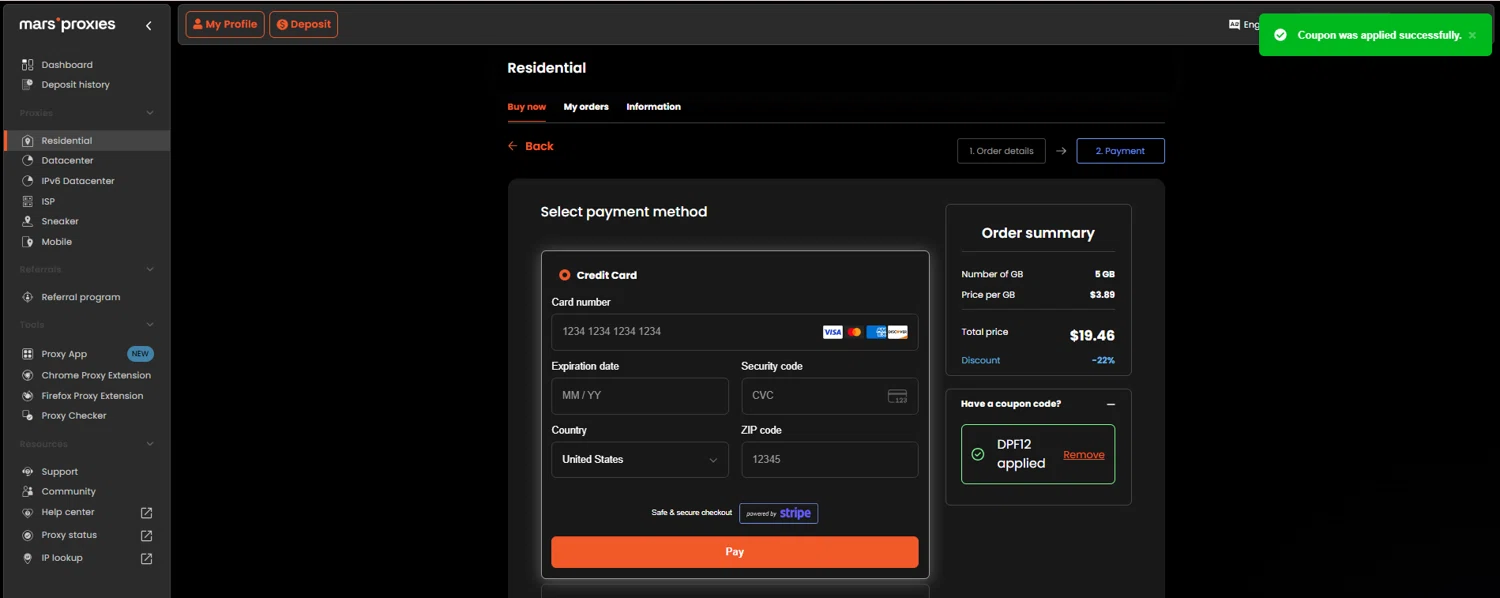Open the Country dropdown showing United States
This screenshot has height=598, width=1500.
(640, 460)
